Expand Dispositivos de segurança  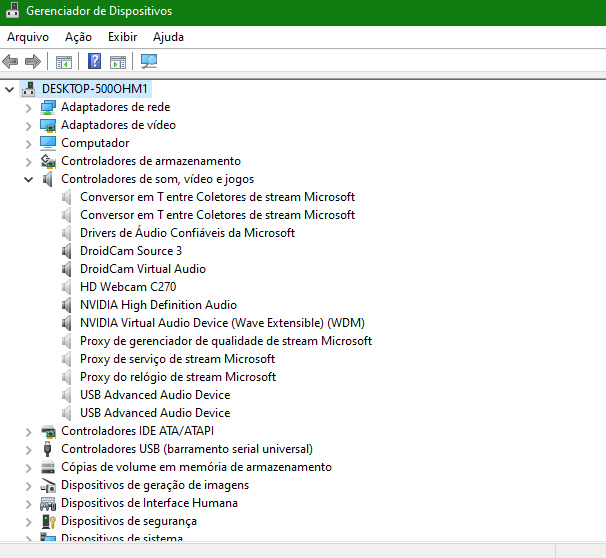(x=29, y=522)
